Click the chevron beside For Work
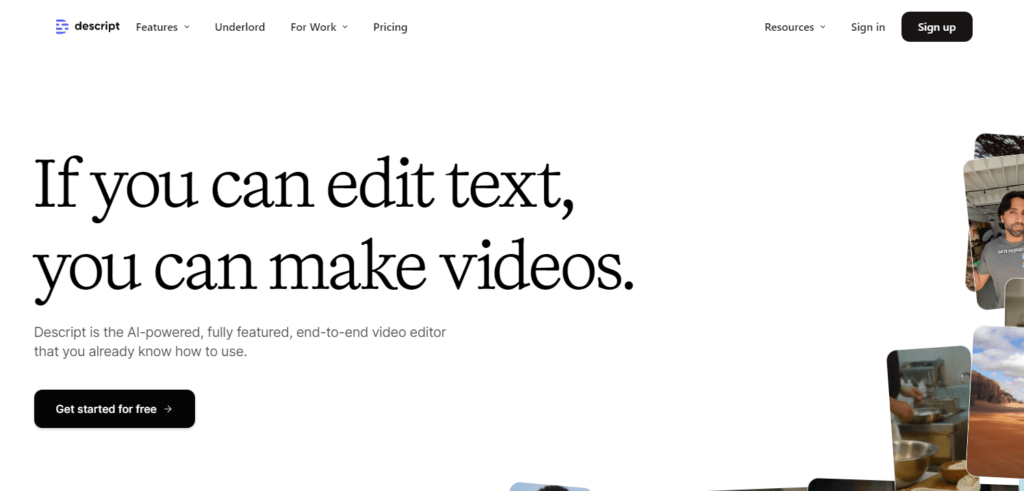 coord(345,27)
